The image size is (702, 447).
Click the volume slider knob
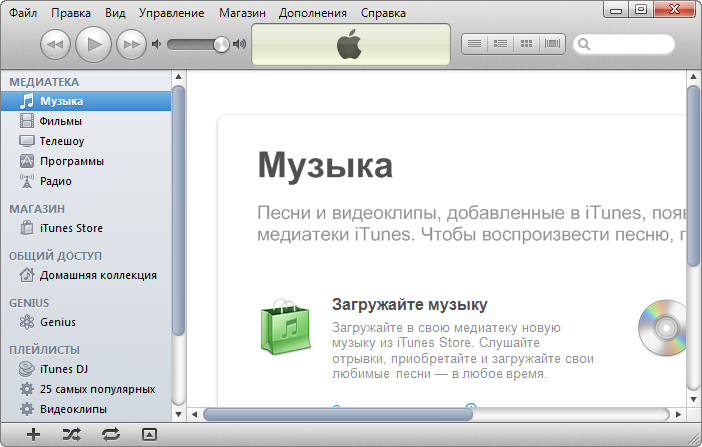pyautogui.click(x=221, y=44)
